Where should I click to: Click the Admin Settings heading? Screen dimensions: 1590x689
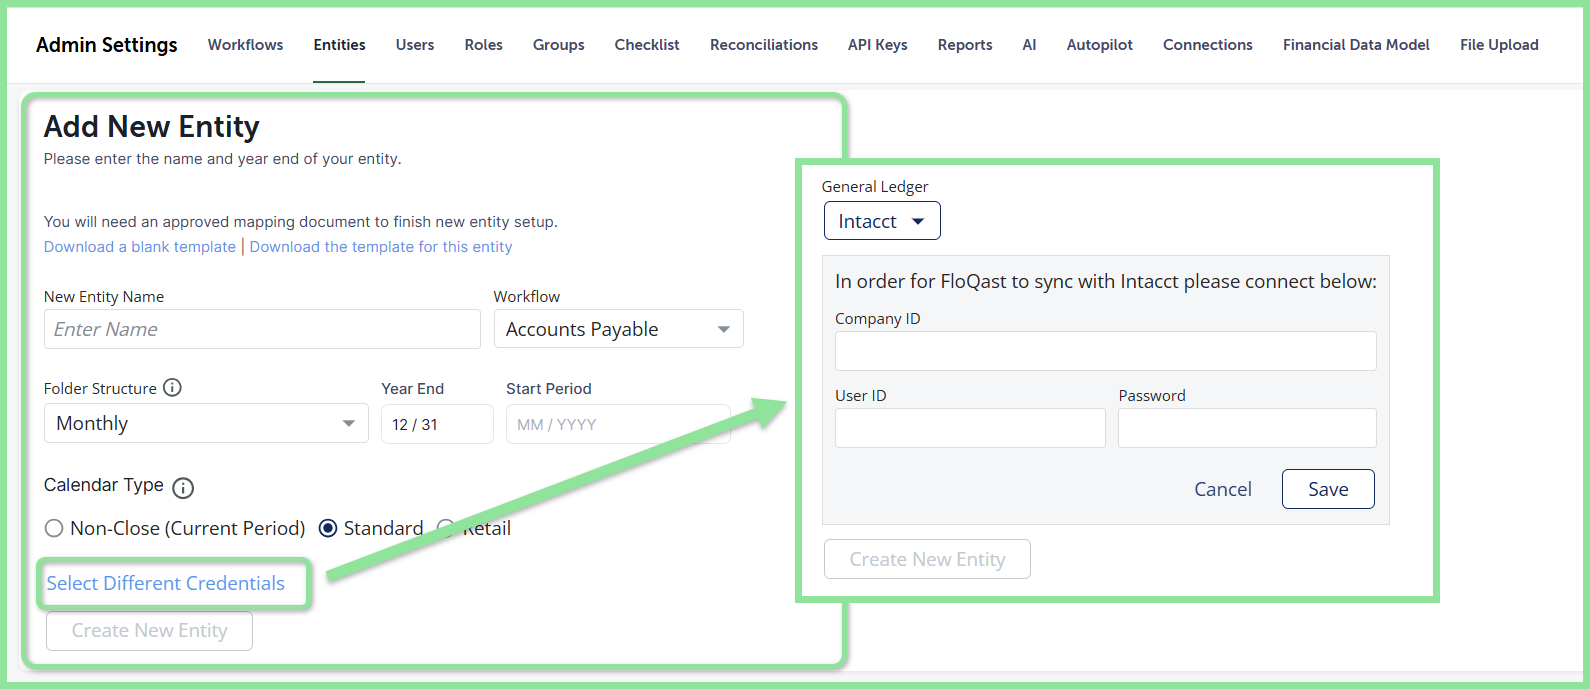coord(107,45)
